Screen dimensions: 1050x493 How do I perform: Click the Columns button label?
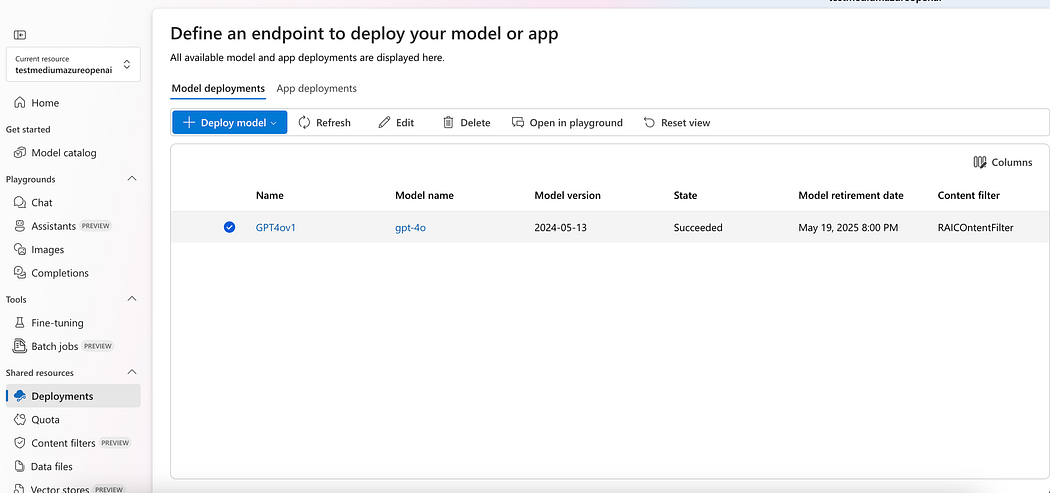[x=1012, y=162]
